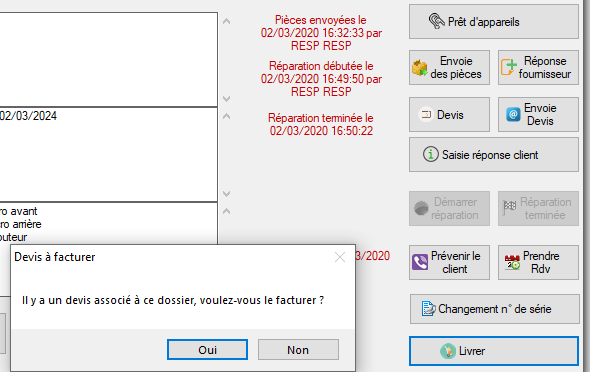Image resolution: width=590 pixels, height=372 pixels.
Task: Click the Devis button icon
Action: click(x=426, y=114)
